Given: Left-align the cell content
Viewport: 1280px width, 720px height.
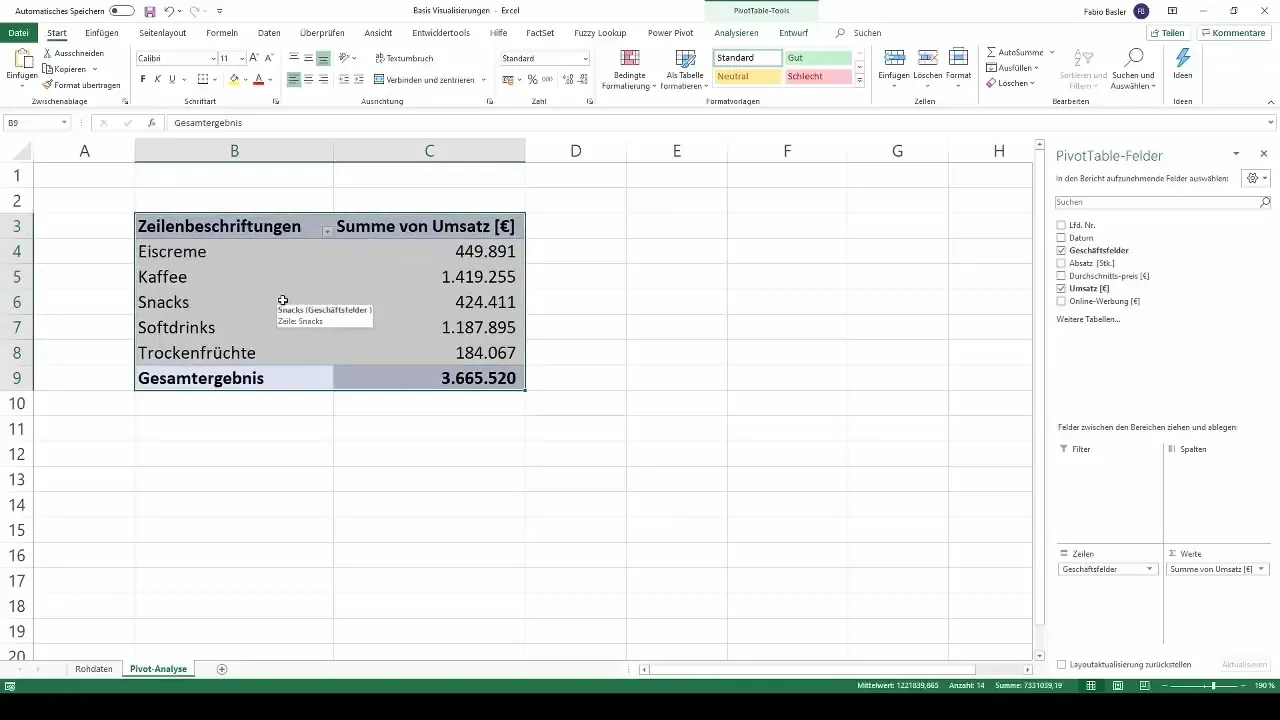Looking at the screenshot, I should coord(294,79).
